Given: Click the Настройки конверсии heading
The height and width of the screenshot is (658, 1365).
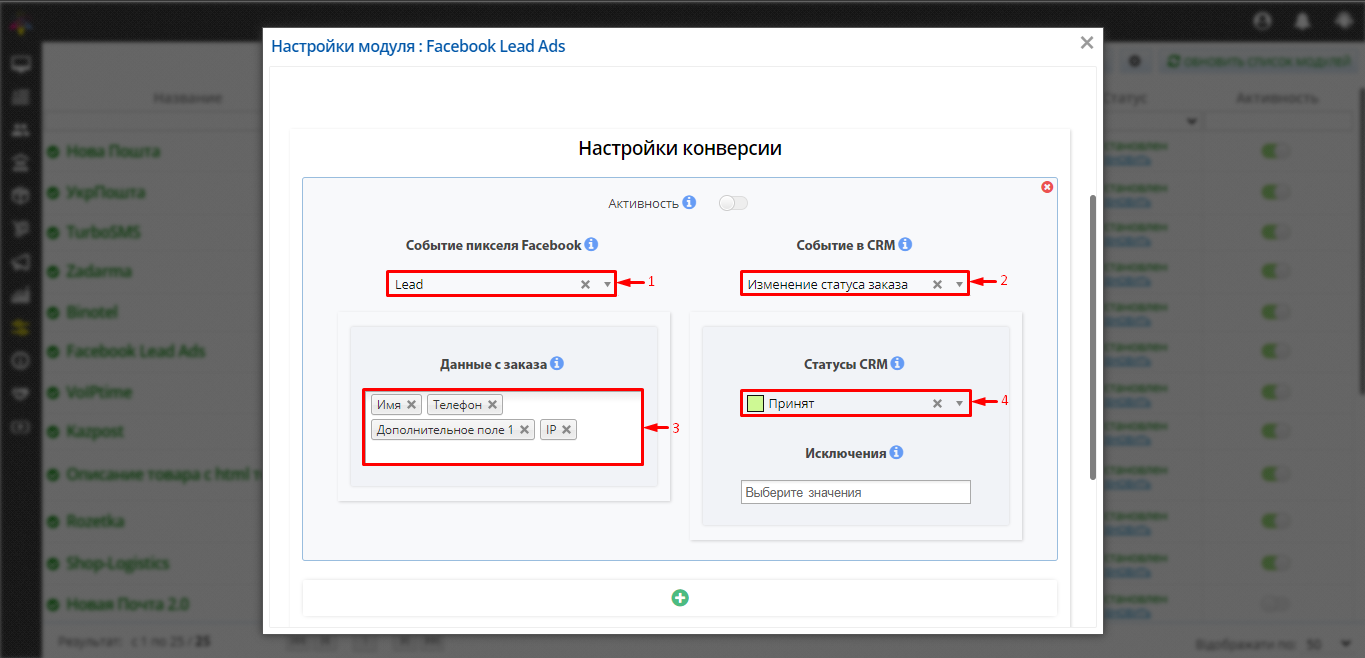Looking at the screenshot, I should coord(680,149).
